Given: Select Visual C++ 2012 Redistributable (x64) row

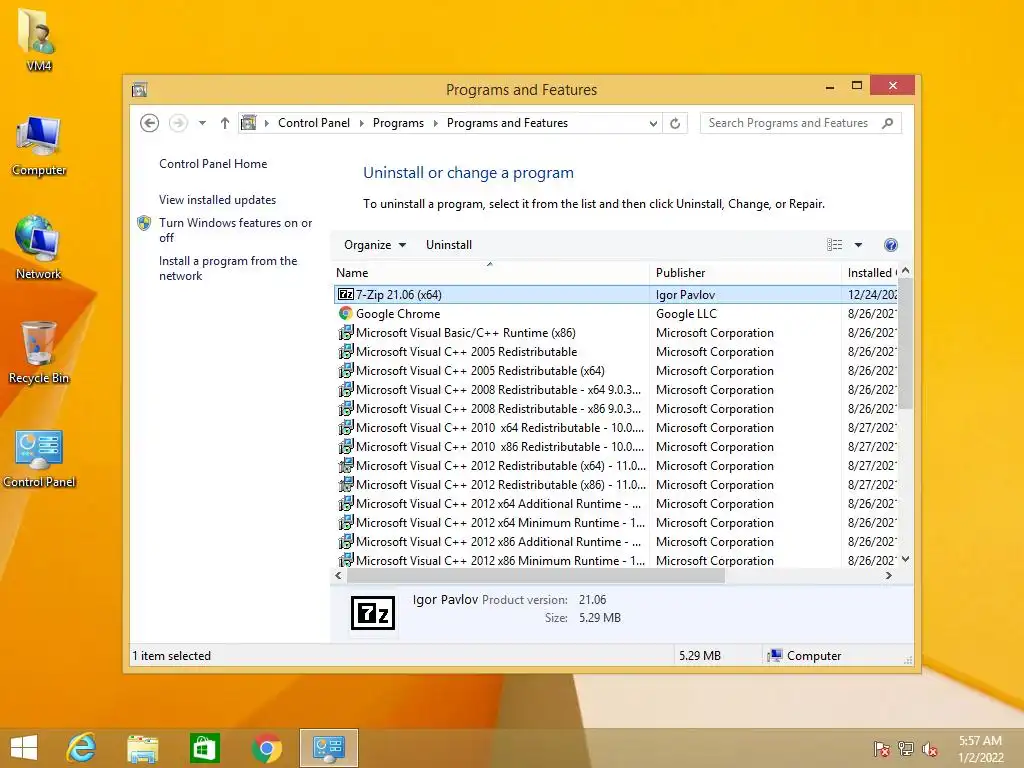Looking at the screenshot, I should point(615,466).
